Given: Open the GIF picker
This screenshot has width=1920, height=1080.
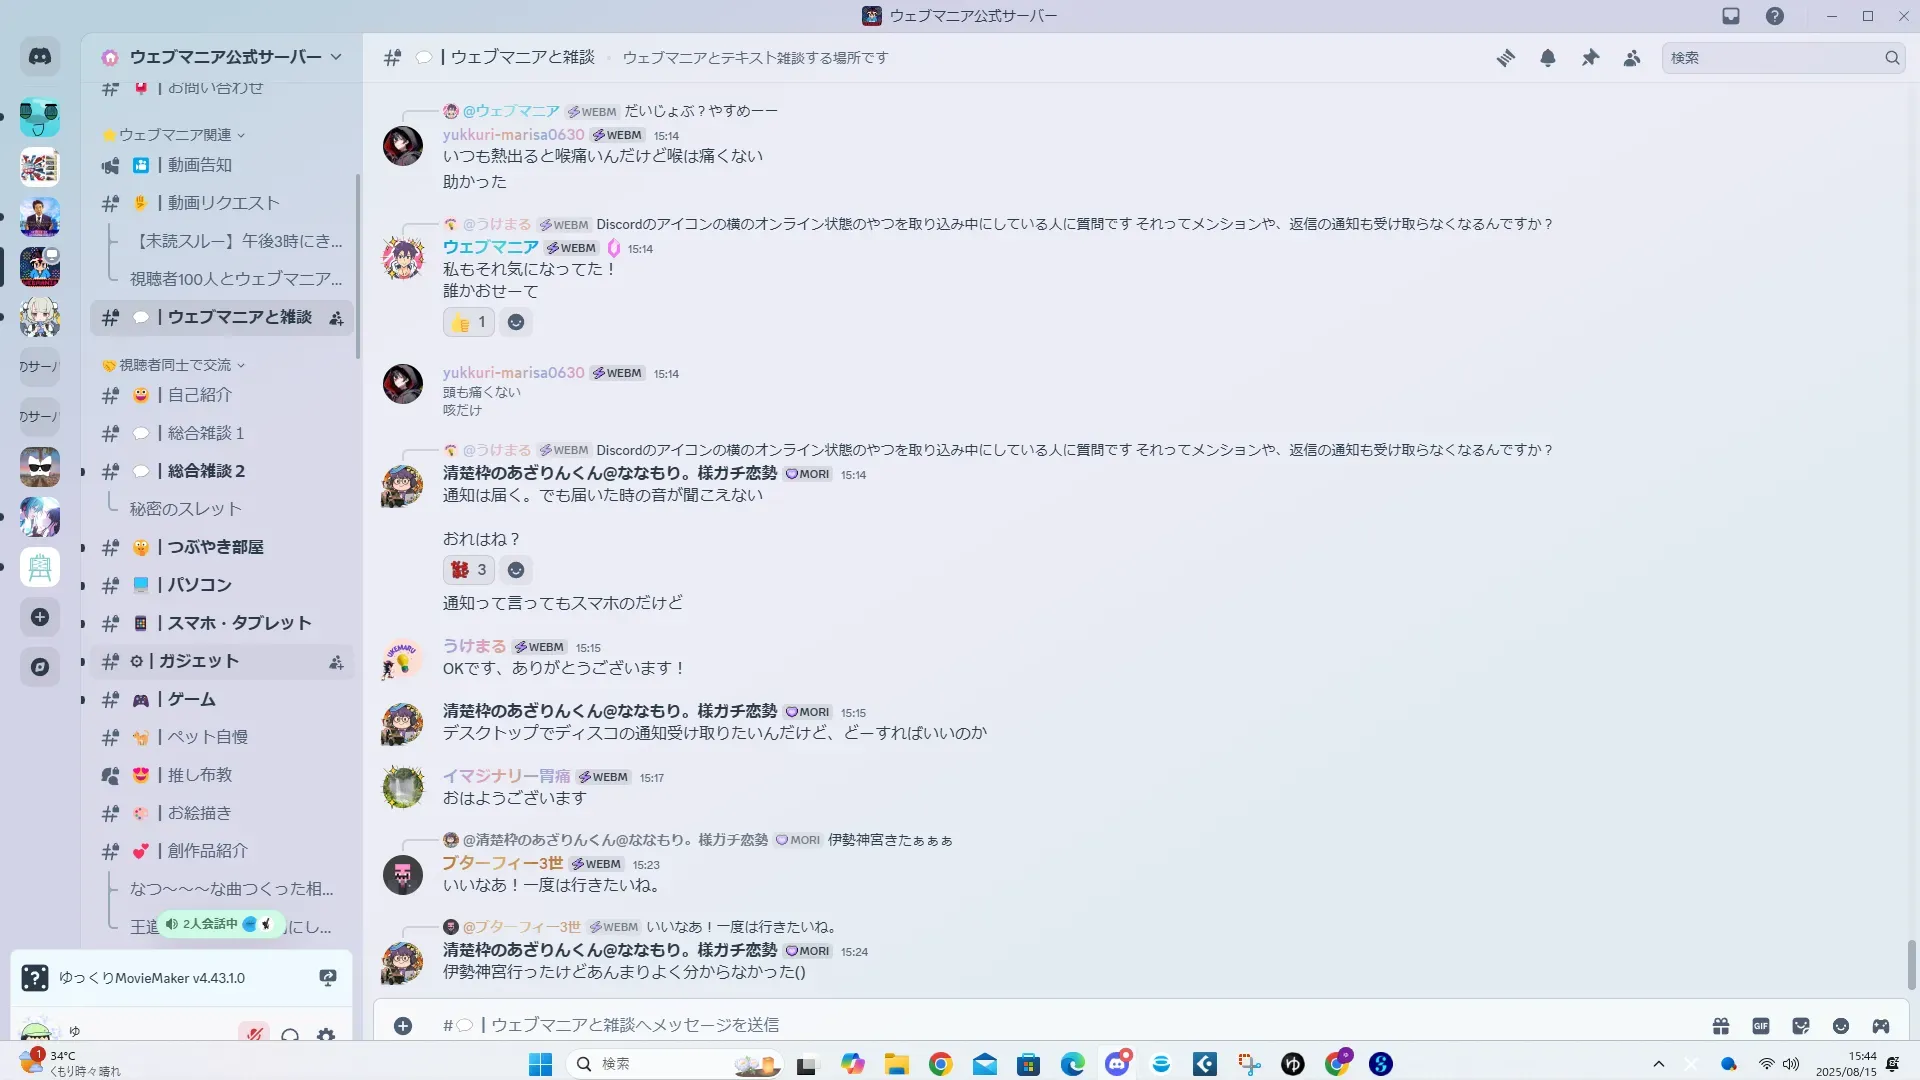Looking at the screenshot, I should tap(1761, 1026).
